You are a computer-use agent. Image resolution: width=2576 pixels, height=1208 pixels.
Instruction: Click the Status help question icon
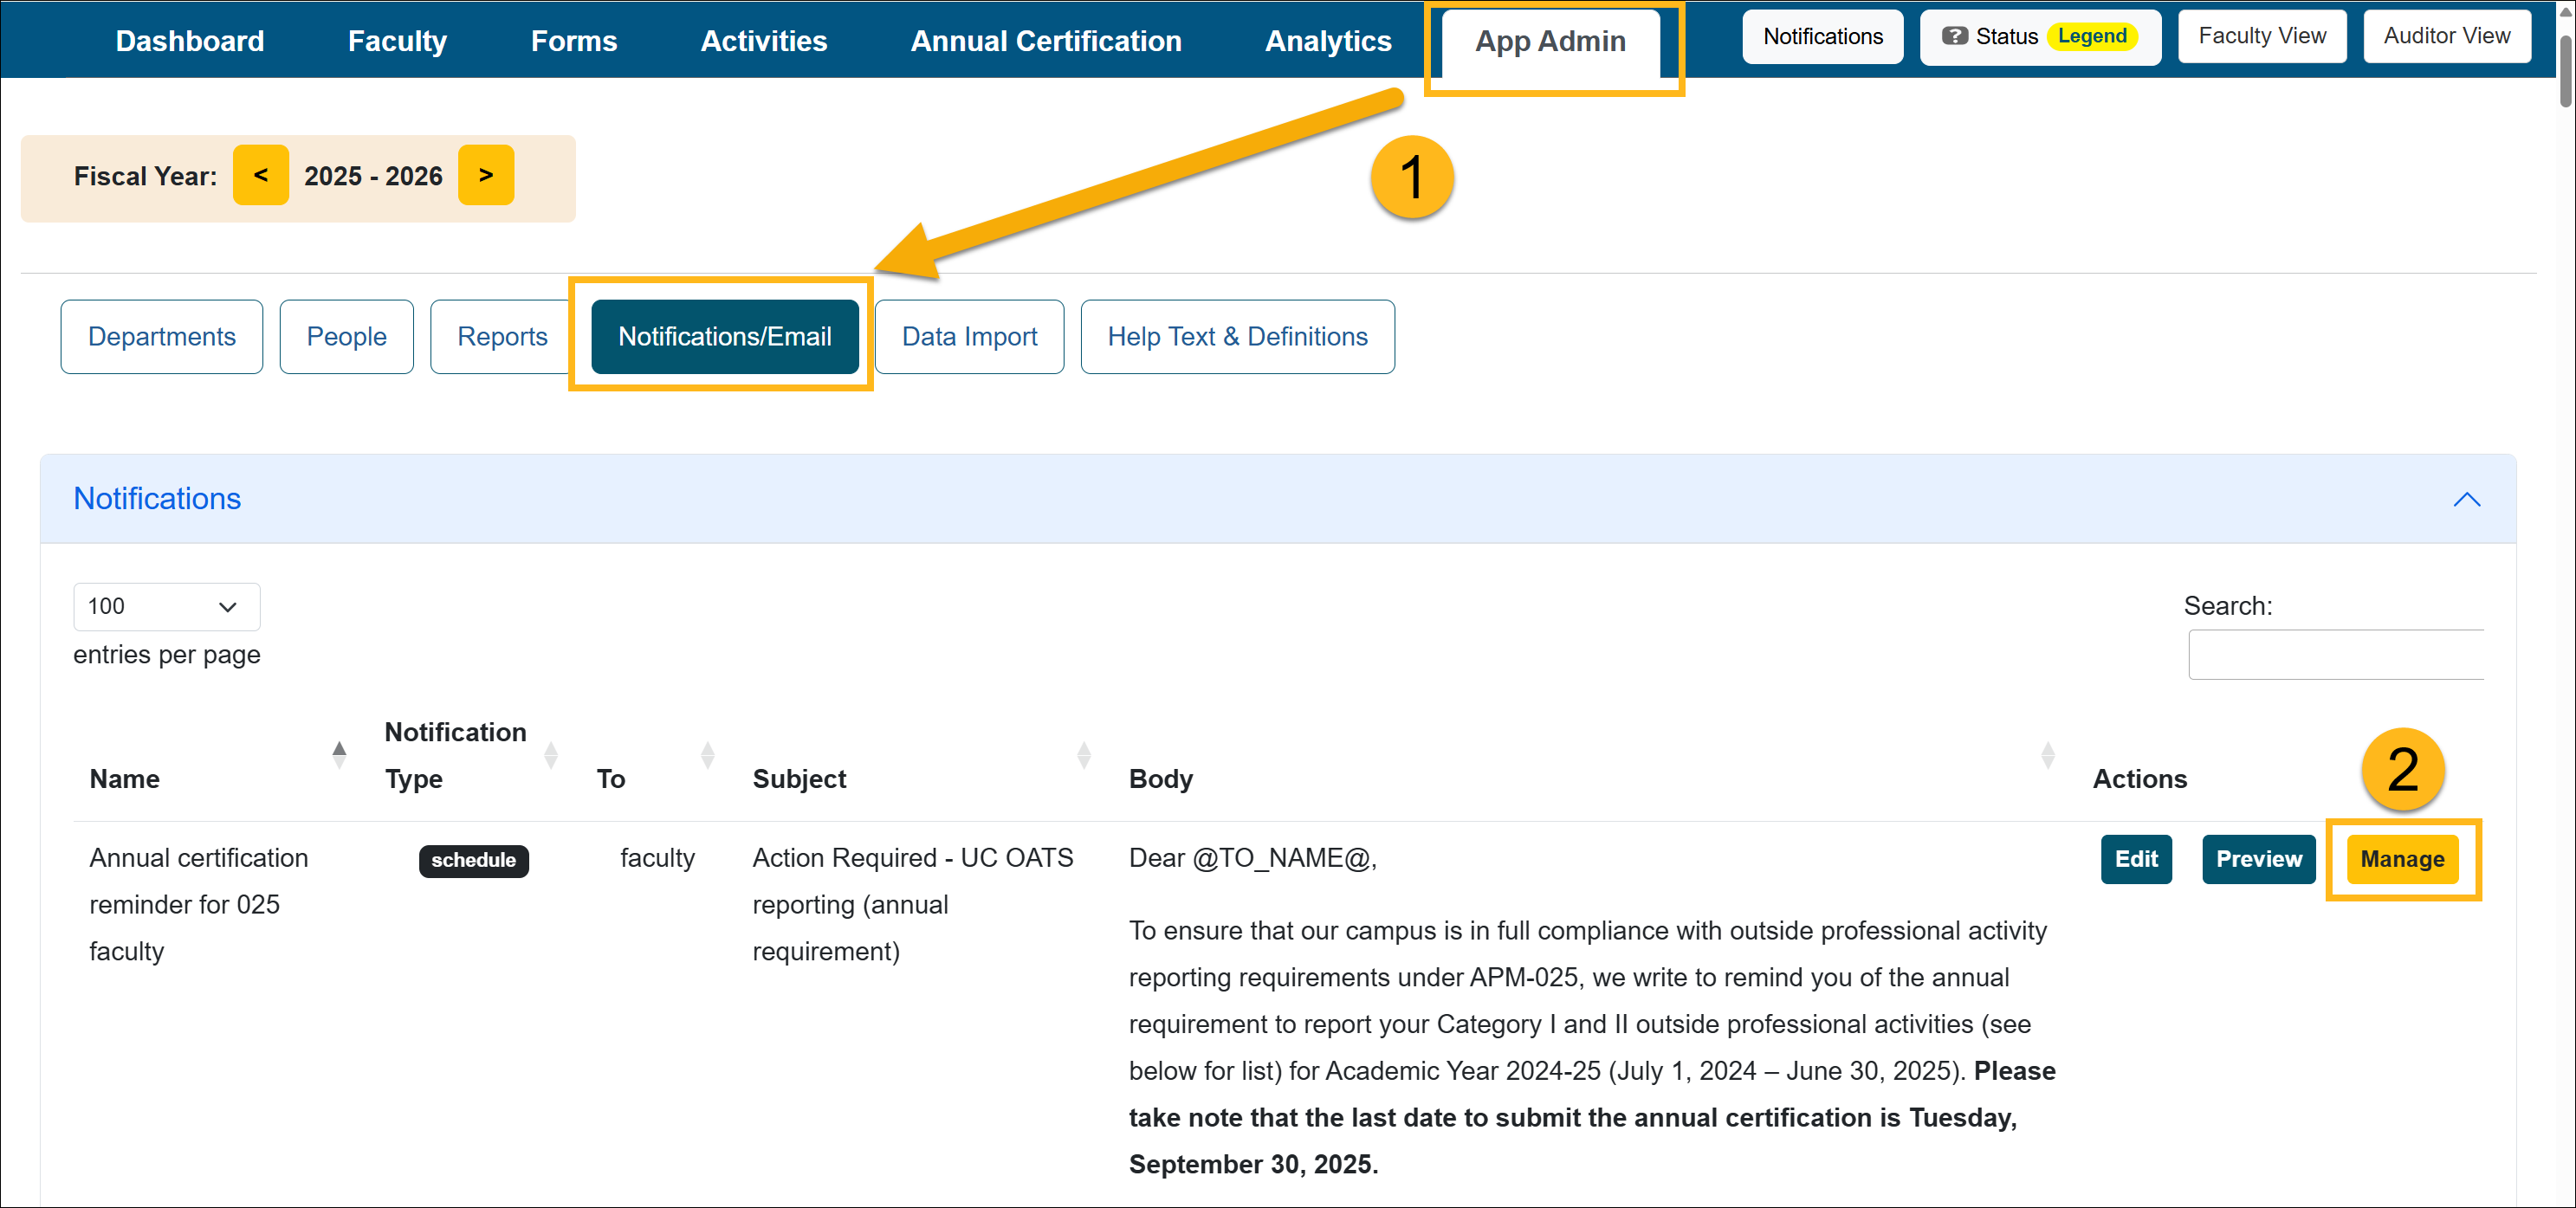point(1953,36)
